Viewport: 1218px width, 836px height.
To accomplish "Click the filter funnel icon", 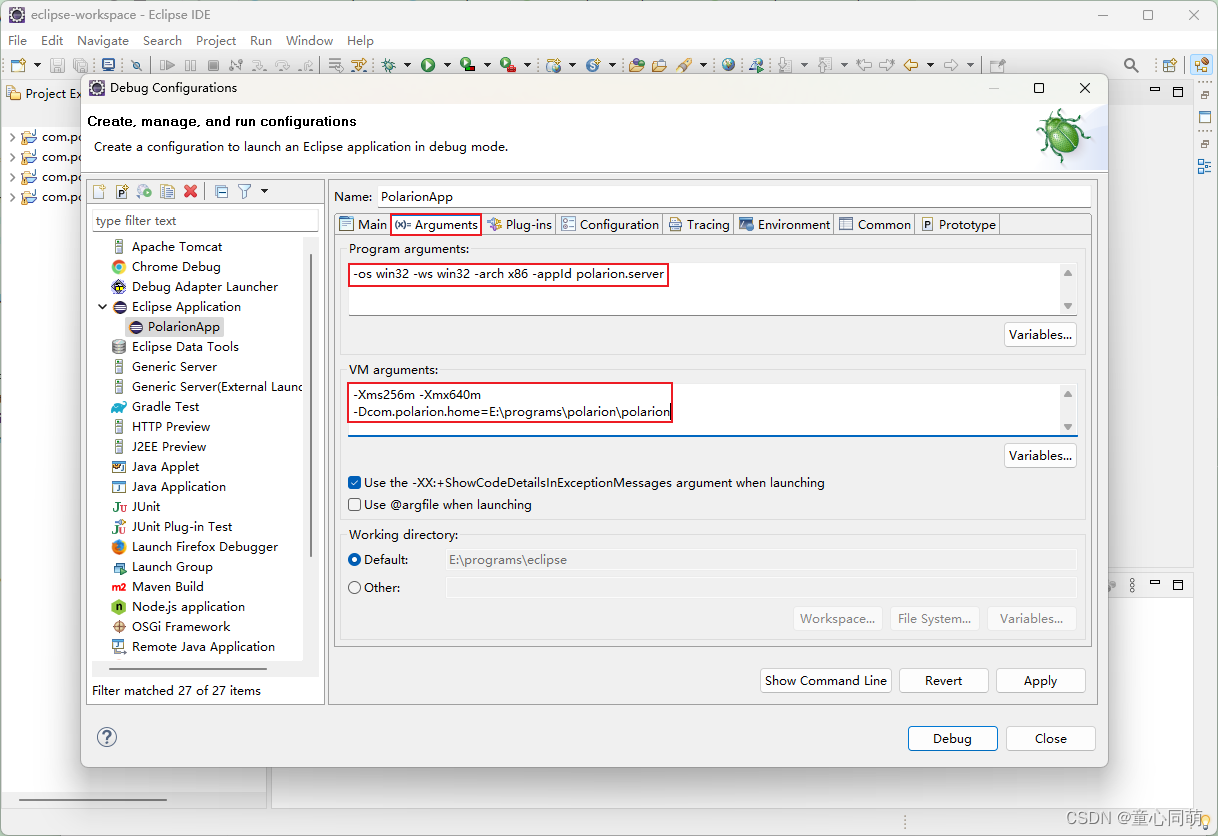I will [x=244, y=191].
